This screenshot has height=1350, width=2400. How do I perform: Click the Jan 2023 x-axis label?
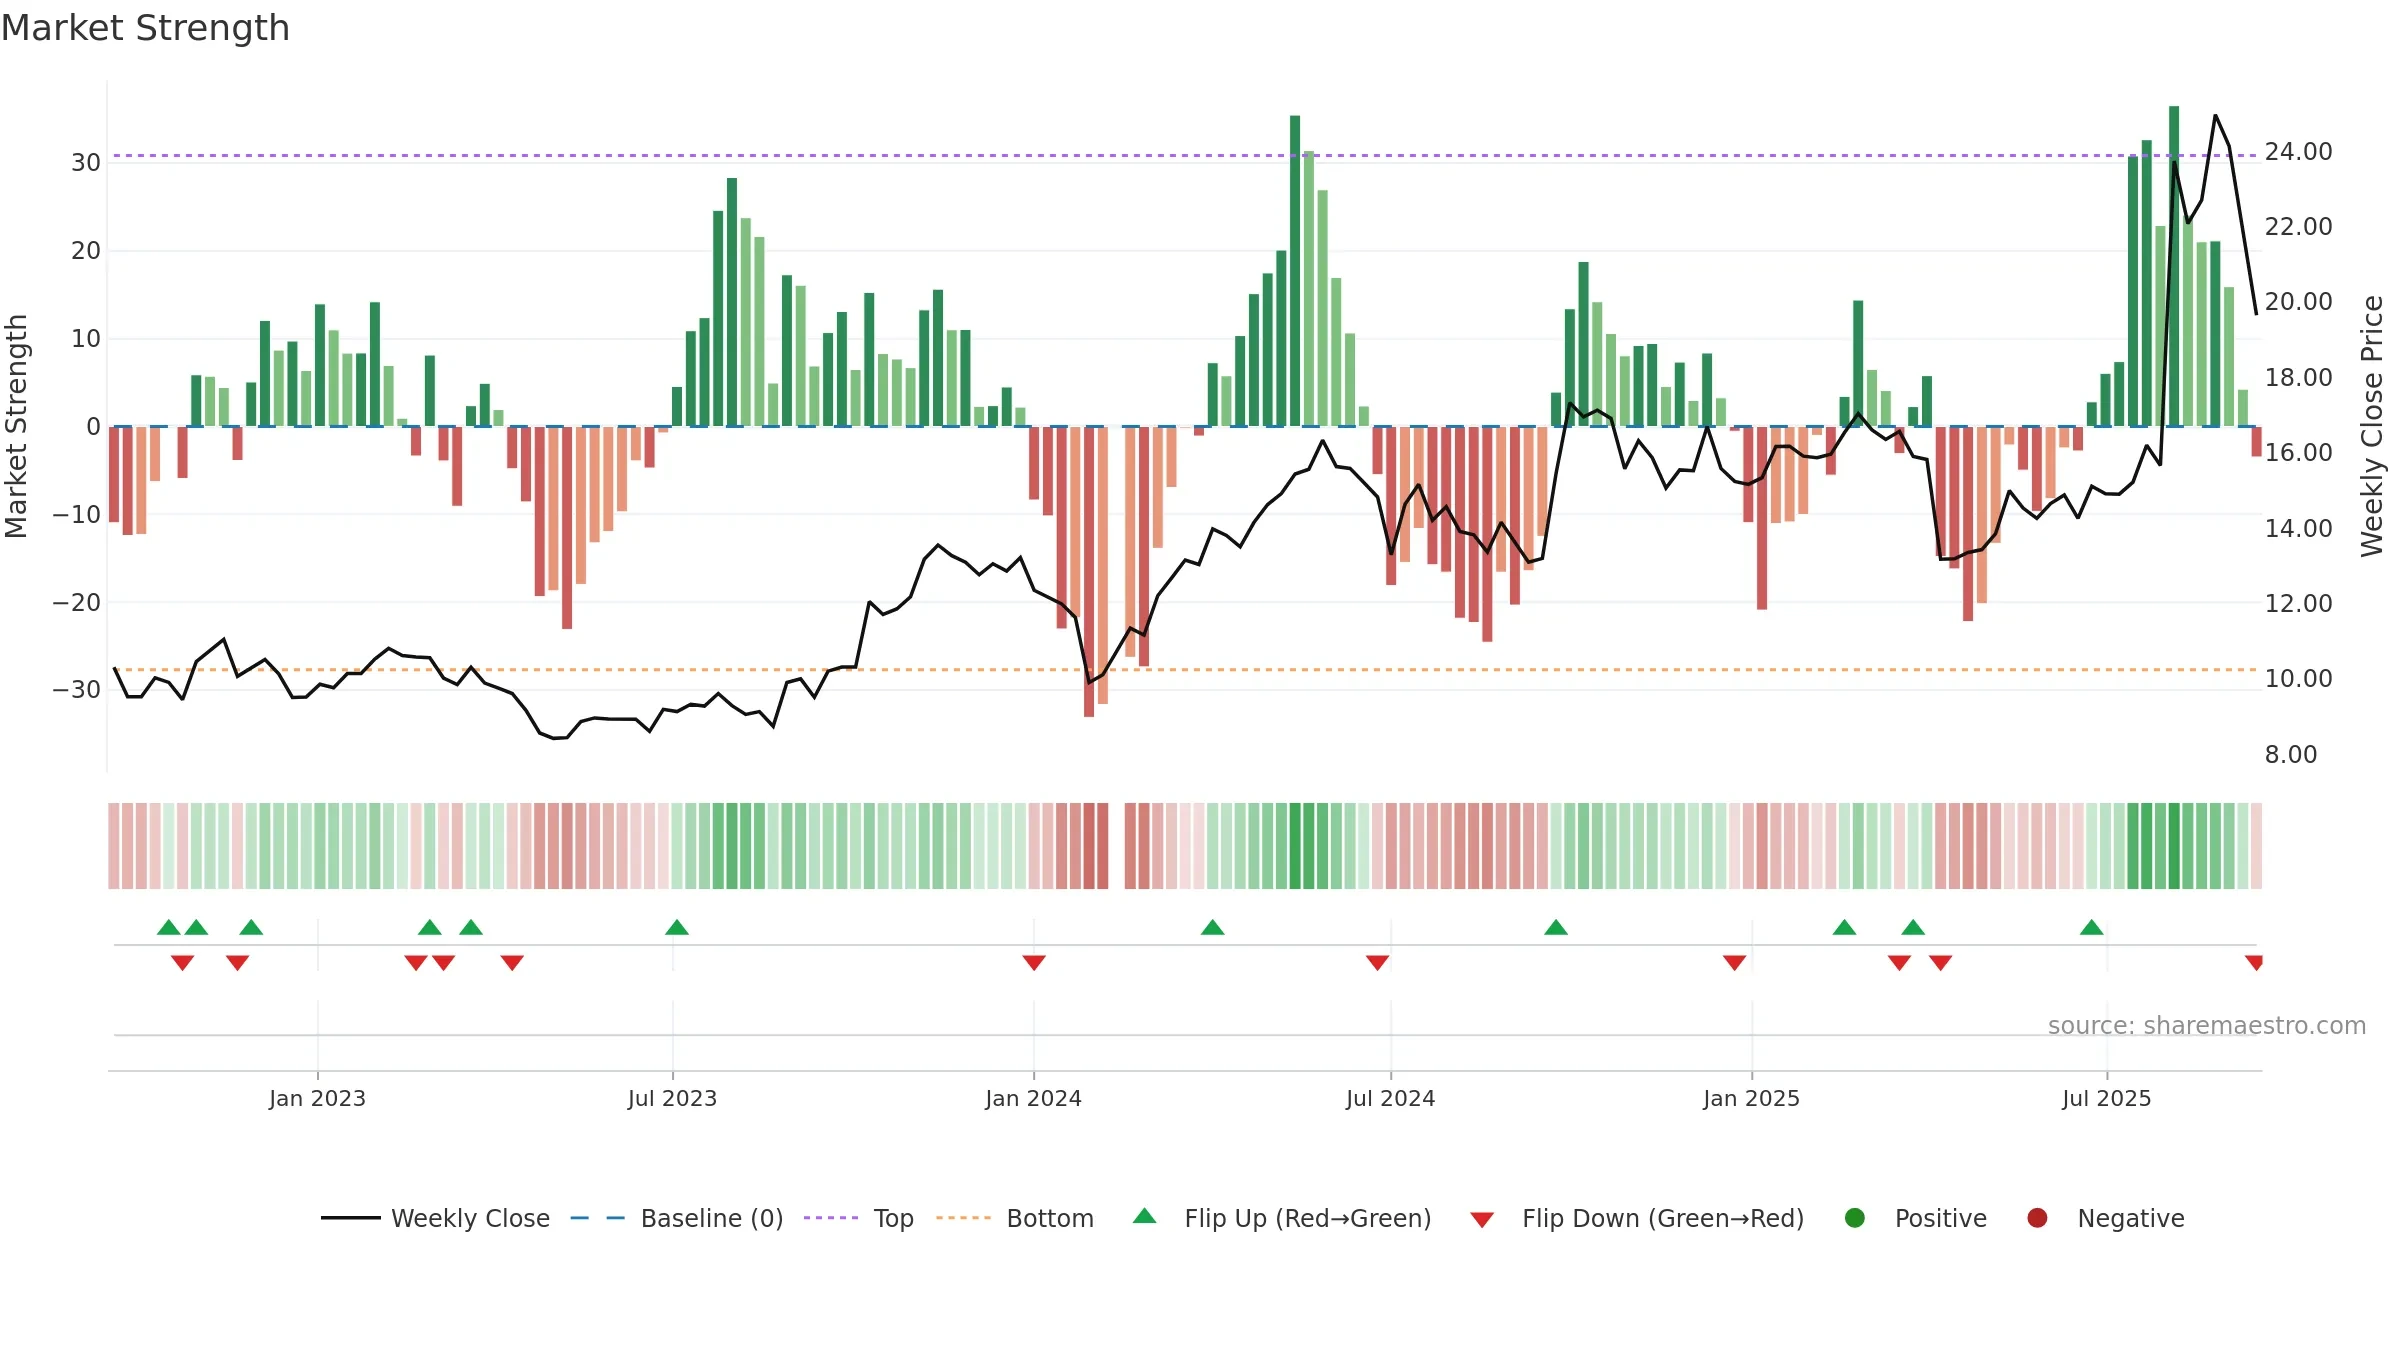pos(317,1098)
